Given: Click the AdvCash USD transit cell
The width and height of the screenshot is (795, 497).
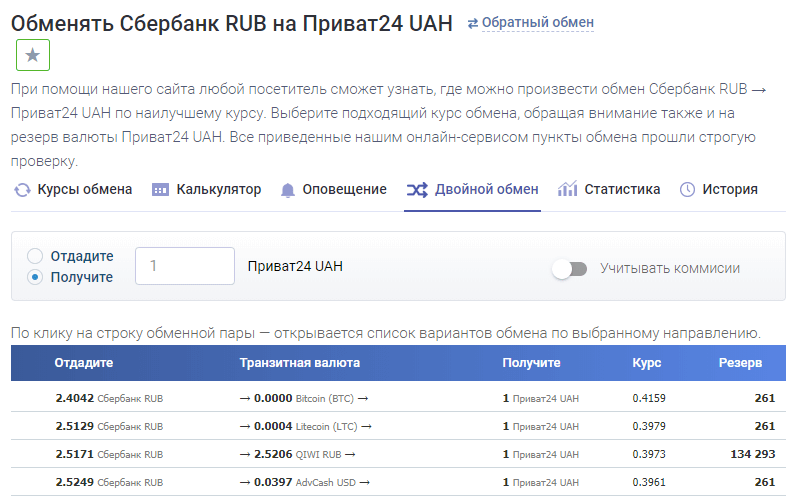Looking at the screenshot, I should [305, 482].
